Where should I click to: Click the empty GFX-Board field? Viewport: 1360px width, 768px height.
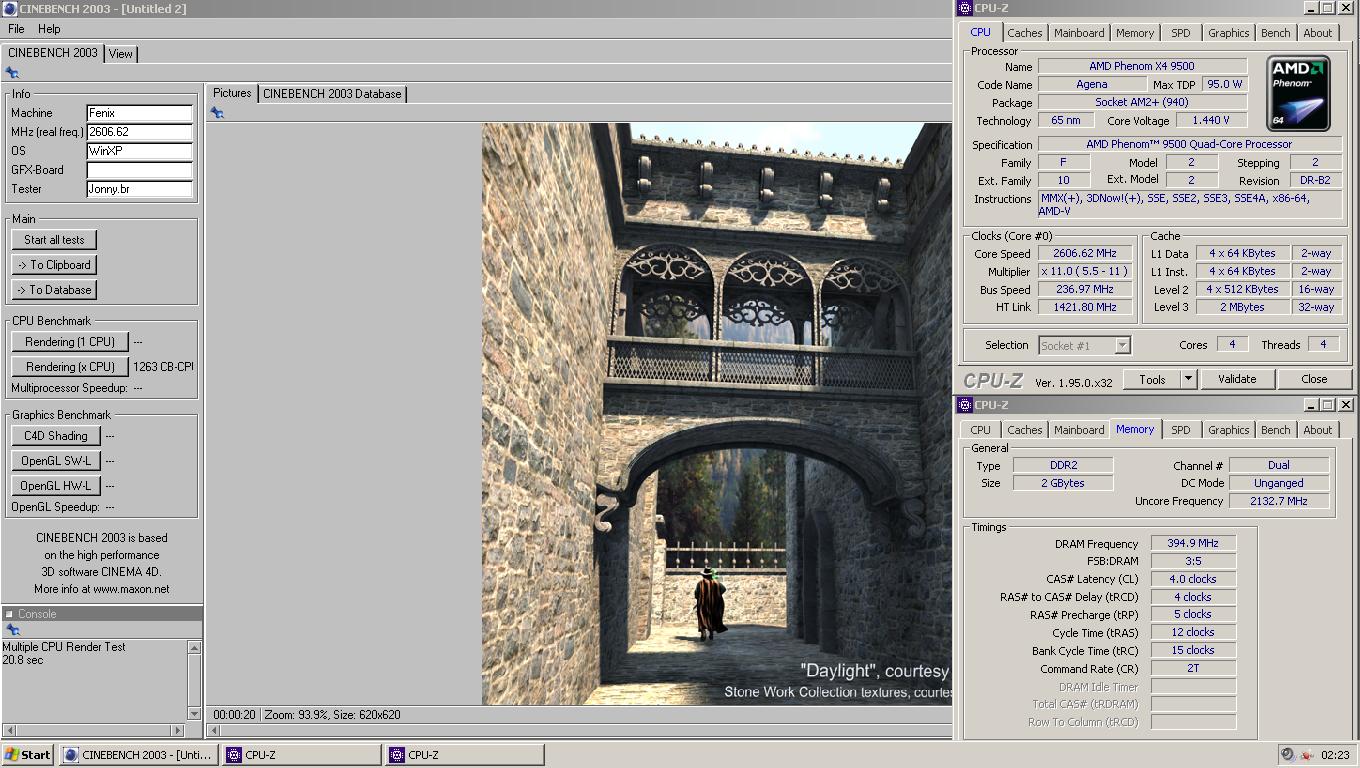(139, 170)
